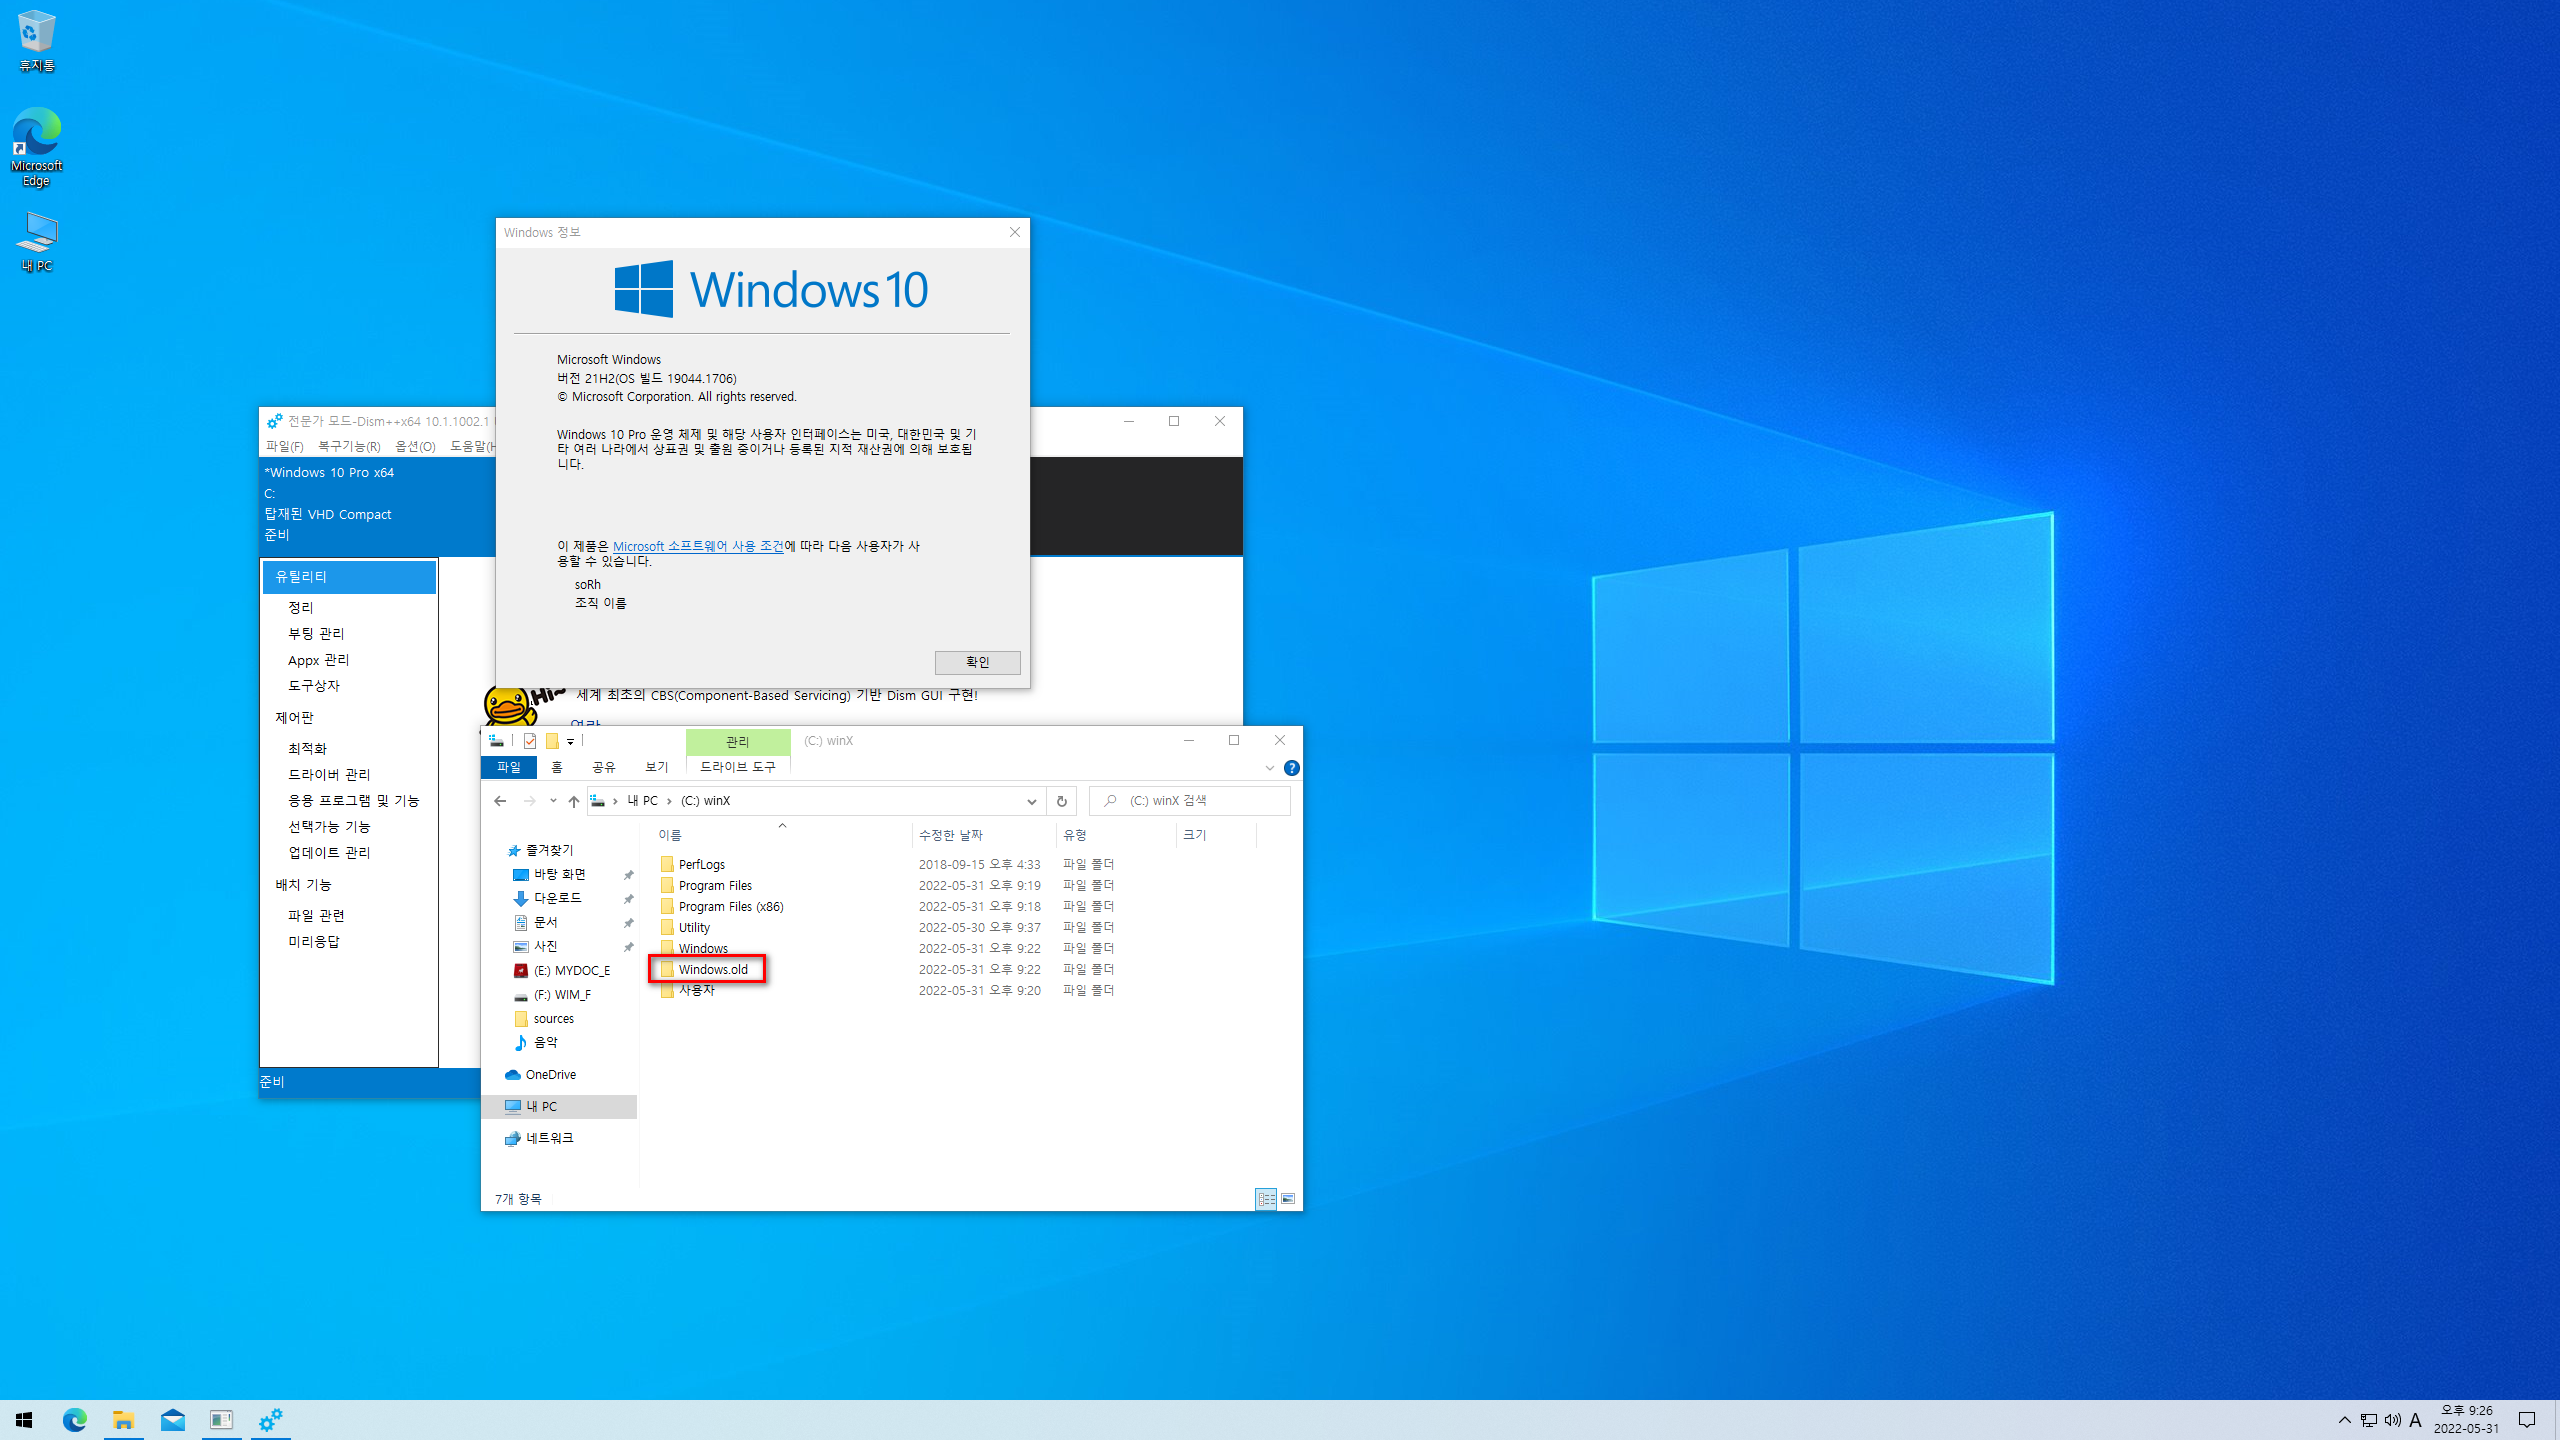Screen dimensions: 2560x1440
Task: Select 부팅 관리 in Dism++ sidebar
Action: (x=316, y=633)
